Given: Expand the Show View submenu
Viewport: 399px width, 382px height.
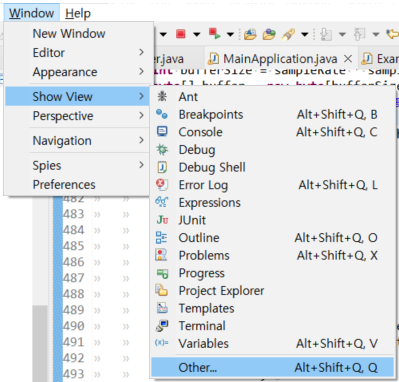Looking at the screenshot, I should coord(77,96).
